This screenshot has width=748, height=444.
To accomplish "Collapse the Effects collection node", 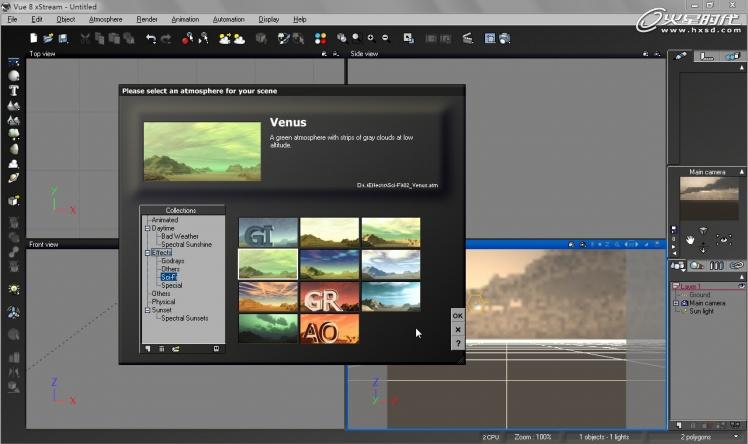I will (147, 253).
